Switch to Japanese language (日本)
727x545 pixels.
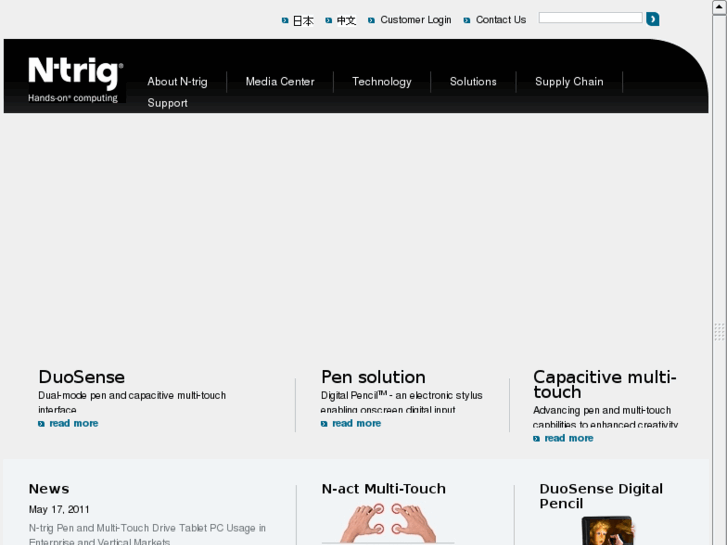(x=303, y=20)
